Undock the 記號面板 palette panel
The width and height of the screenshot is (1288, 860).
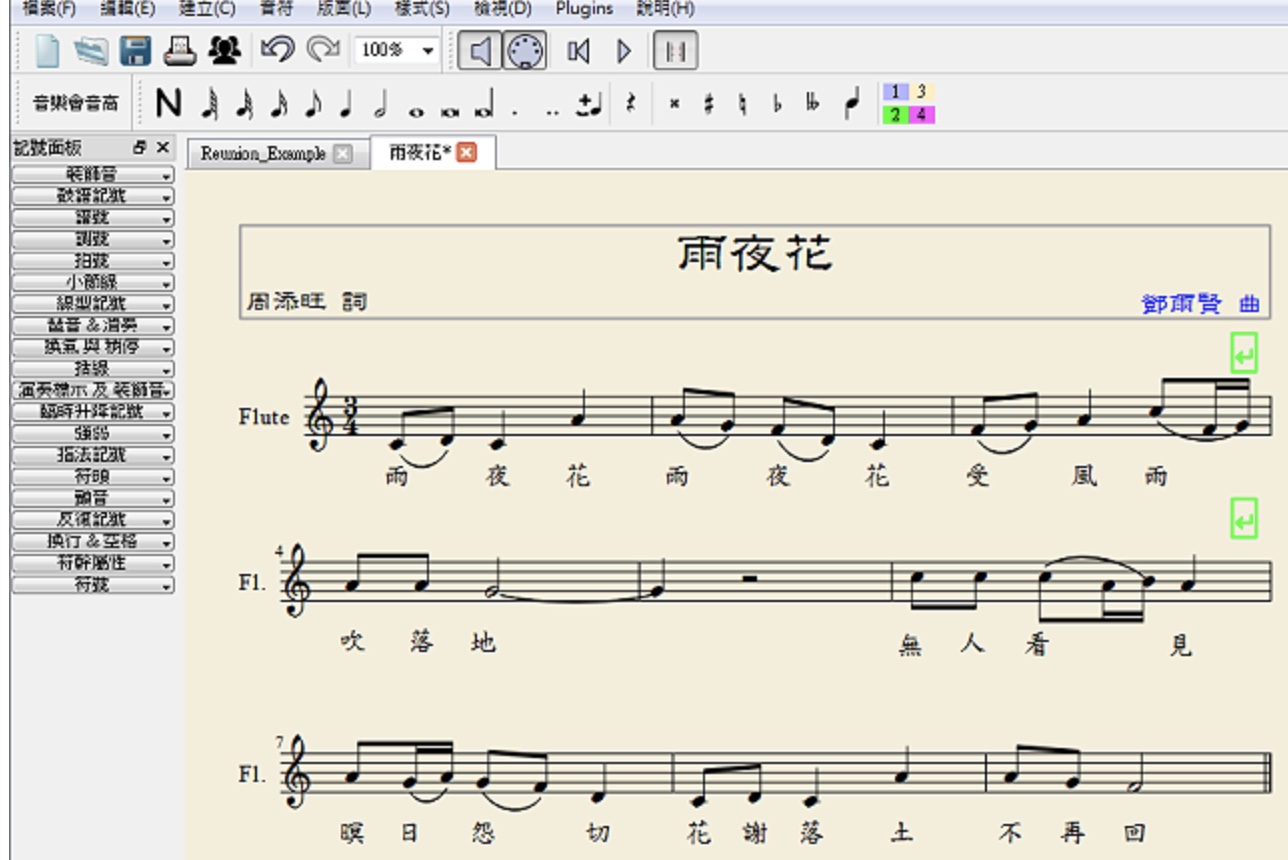point(140,148)
